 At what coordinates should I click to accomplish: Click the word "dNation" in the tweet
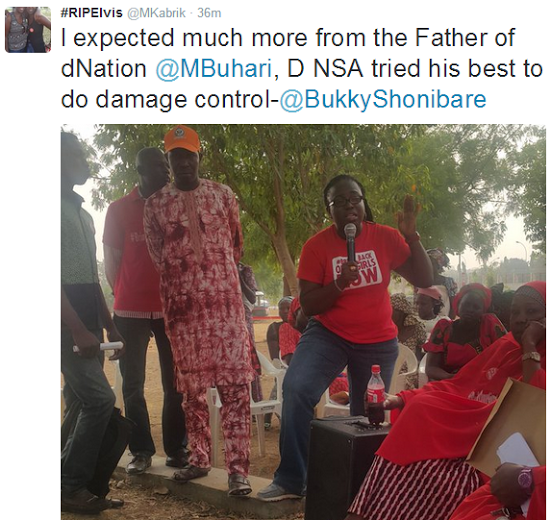[x=104, y=69]
